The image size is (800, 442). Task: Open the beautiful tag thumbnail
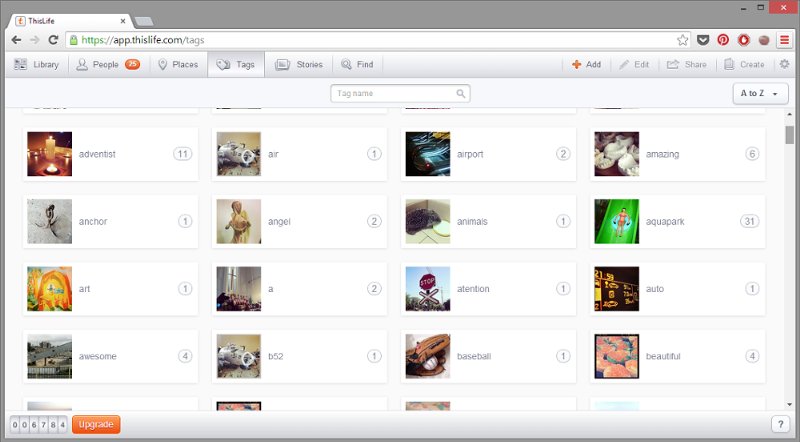coord(616,356)
